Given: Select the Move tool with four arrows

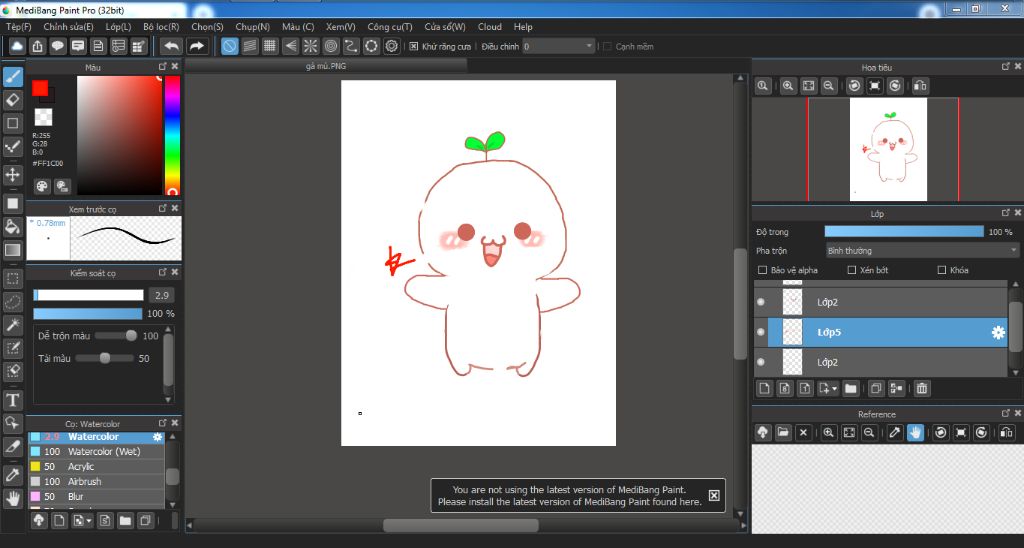Looking at the screenshot, I should tap(12, 174).
